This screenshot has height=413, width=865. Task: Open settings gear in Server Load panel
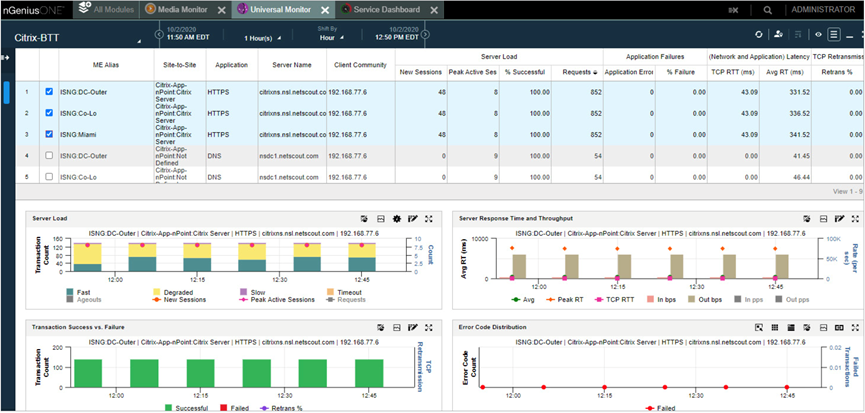pos(396,218)
